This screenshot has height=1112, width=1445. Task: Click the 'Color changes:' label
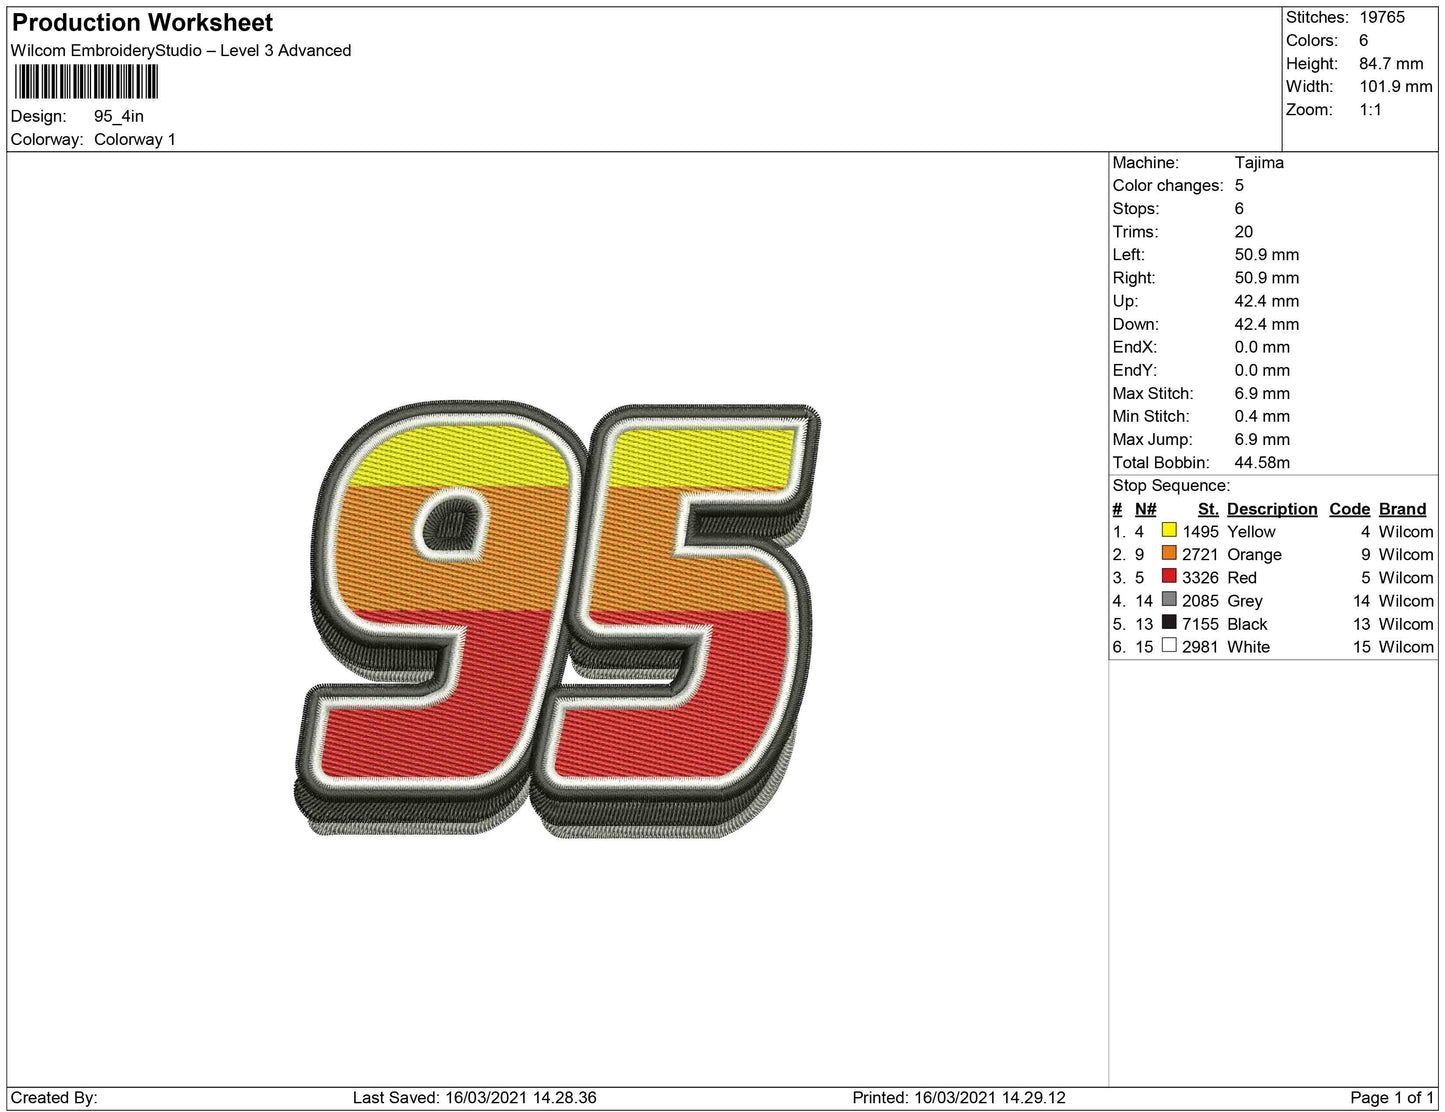point(1168,185)
